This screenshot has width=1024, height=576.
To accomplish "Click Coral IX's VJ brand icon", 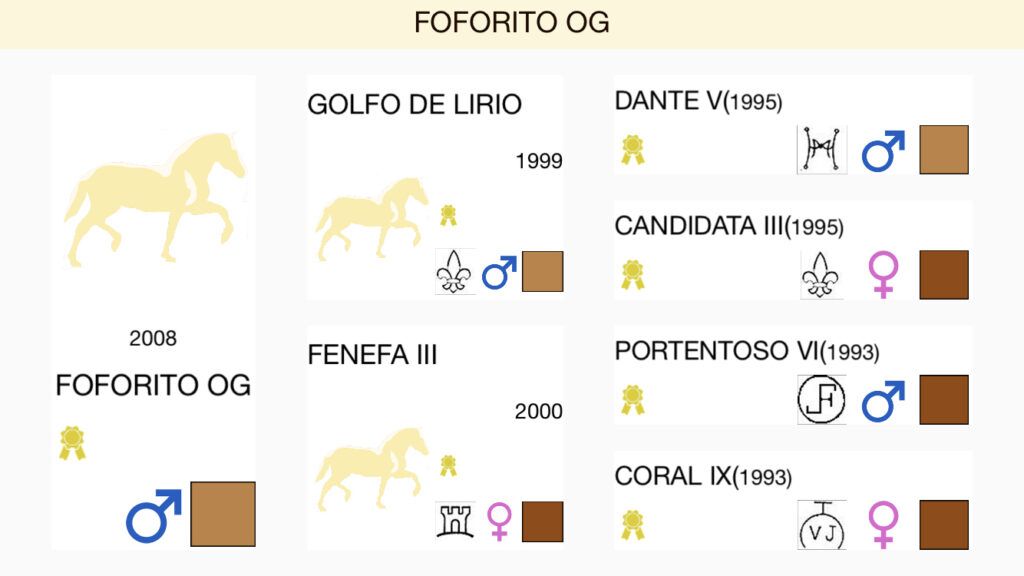I will (x=822, y=525).
